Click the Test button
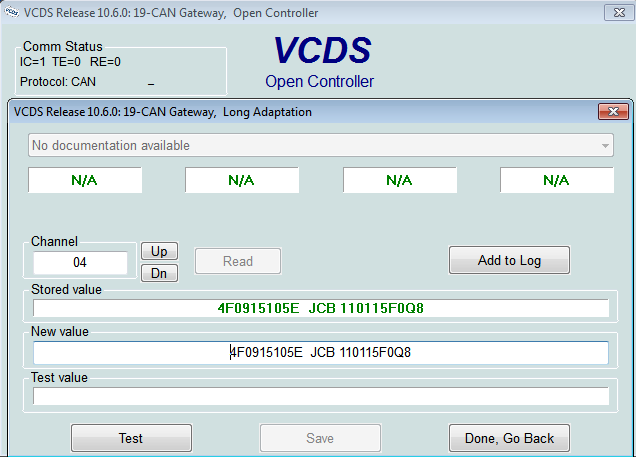The image size is (636, 457). click(x=131, y=438)
